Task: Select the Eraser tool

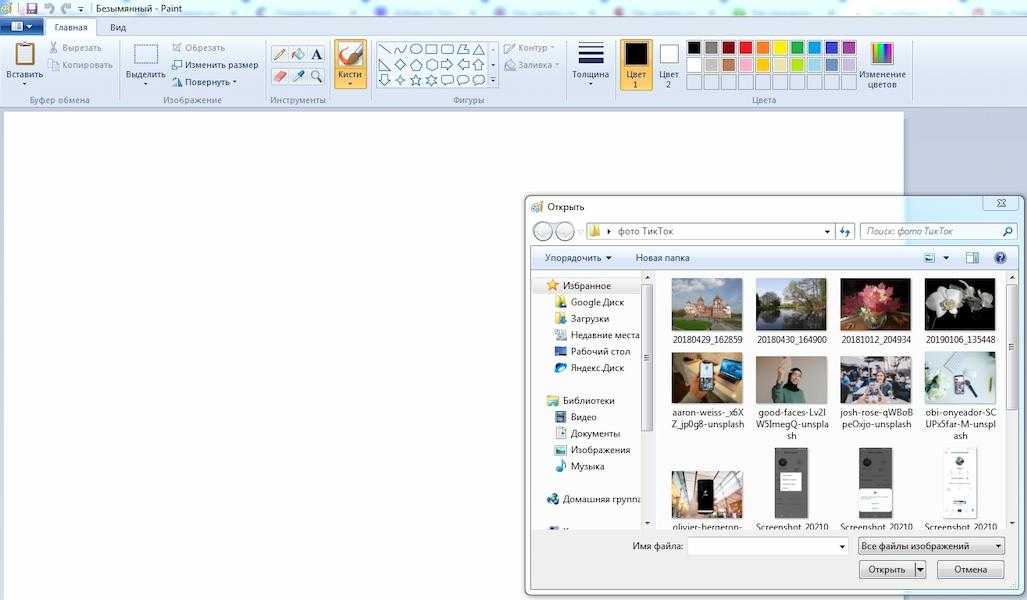Action: (x=280, y=76)
